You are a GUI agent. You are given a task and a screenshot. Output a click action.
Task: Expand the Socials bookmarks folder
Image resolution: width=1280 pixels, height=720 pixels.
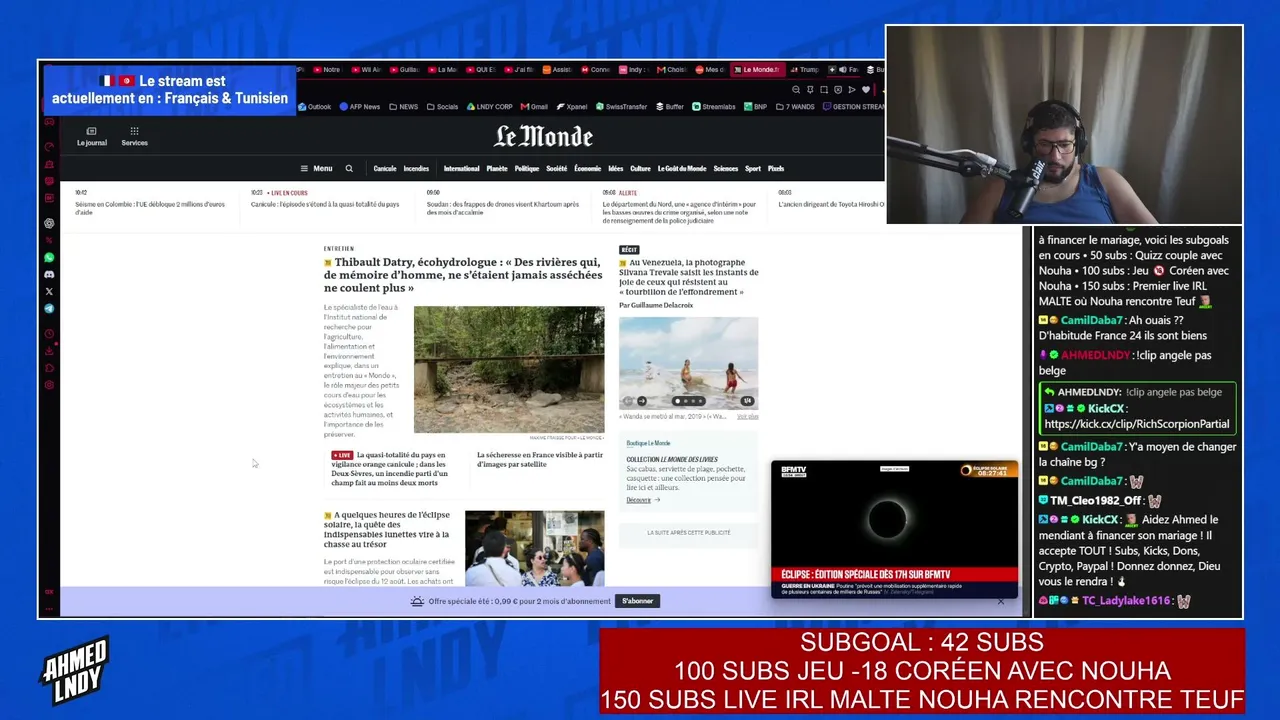[x=442, y=107]
